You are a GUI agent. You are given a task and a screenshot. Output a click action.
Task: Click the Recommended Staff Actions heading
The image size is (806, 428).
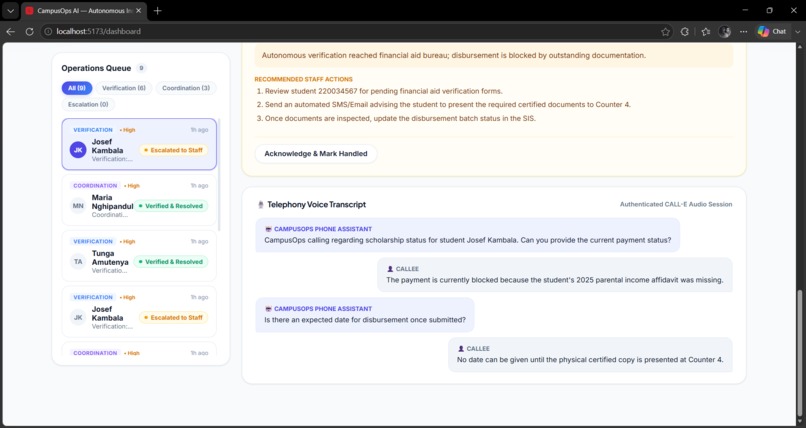[x=303, y=79]
